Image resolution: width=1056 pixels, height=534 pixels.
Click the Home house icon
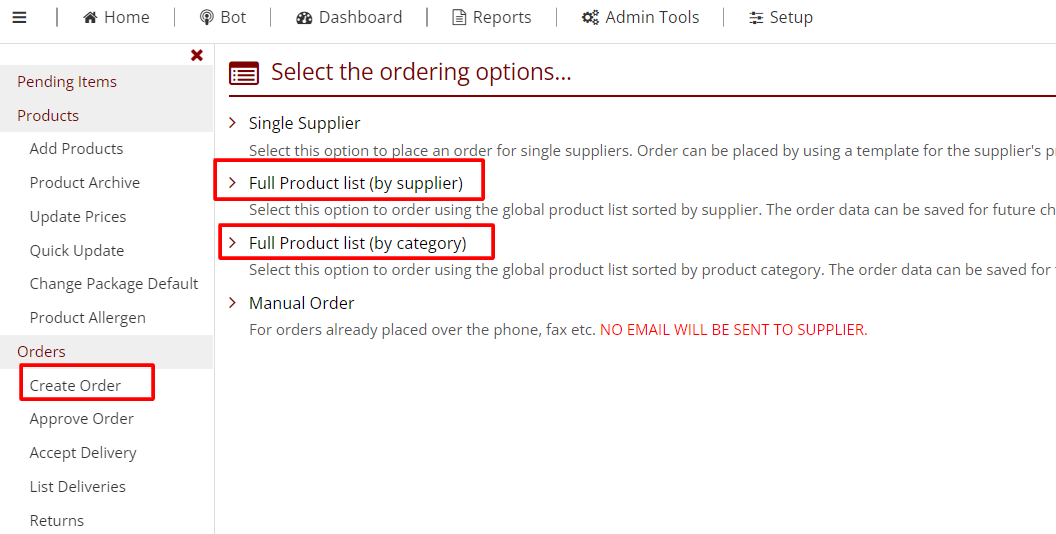click(x=90, y=18)
